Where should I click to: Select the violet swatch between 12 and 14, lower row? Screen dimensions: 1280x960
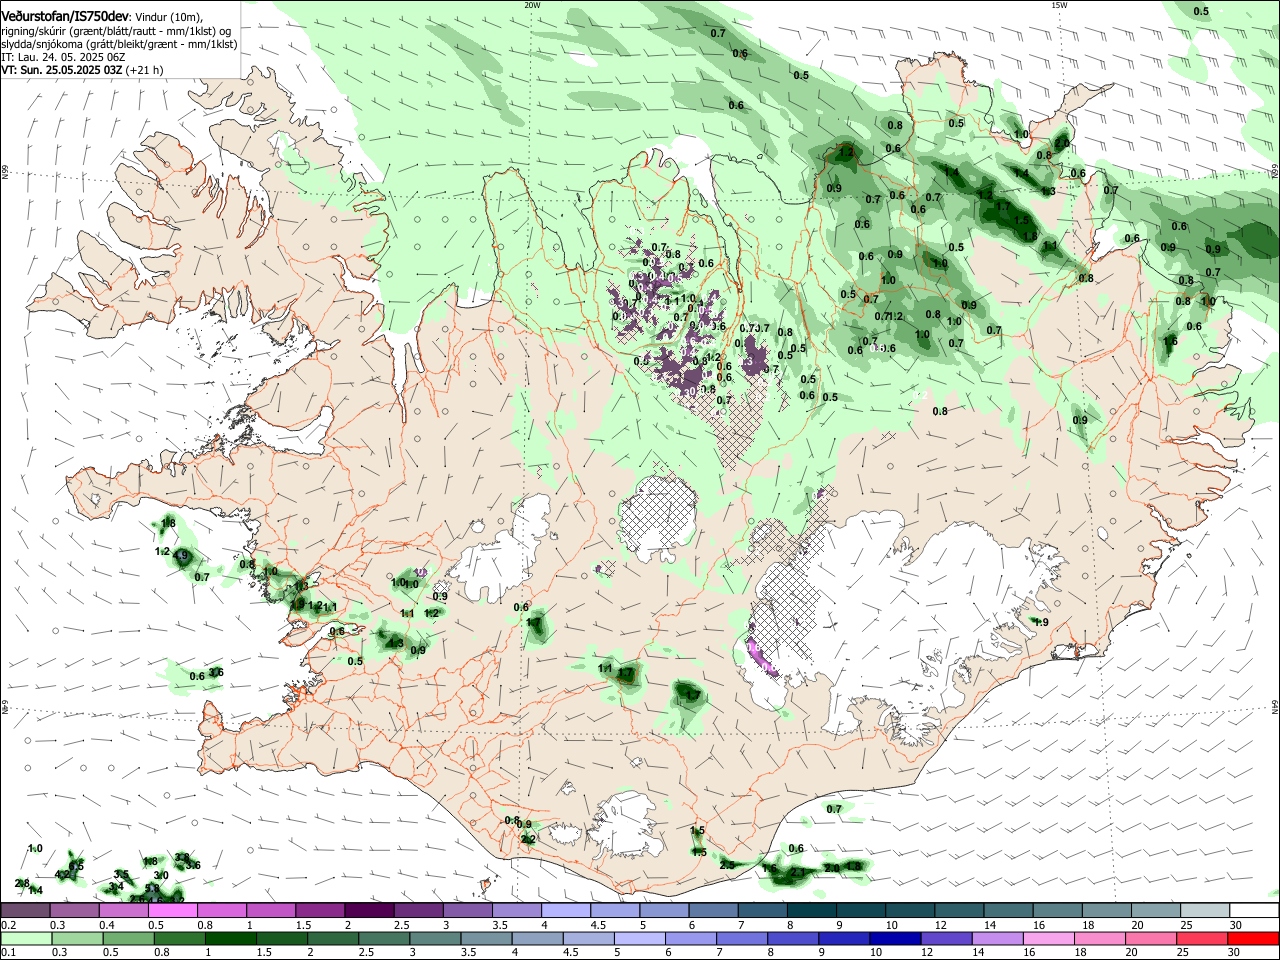pyautogui.click(x=947, y=938)
